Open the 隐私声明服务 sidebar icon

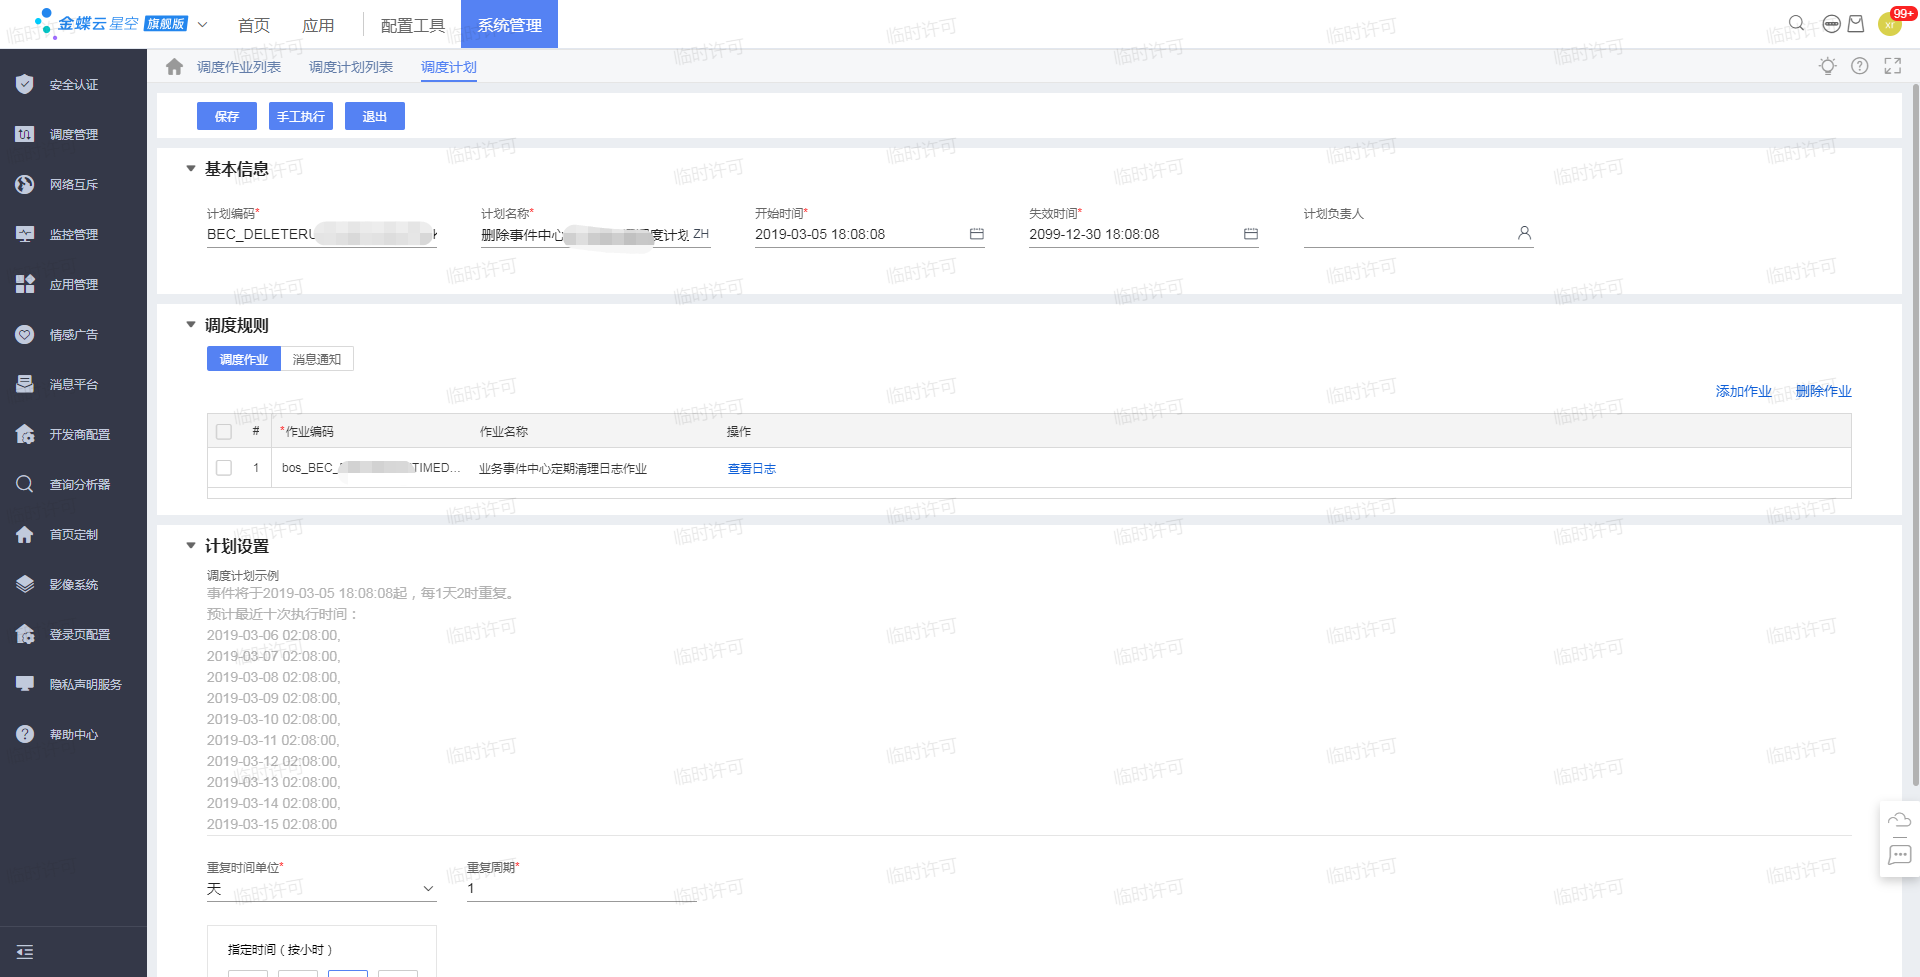click(x=25, y=684)
